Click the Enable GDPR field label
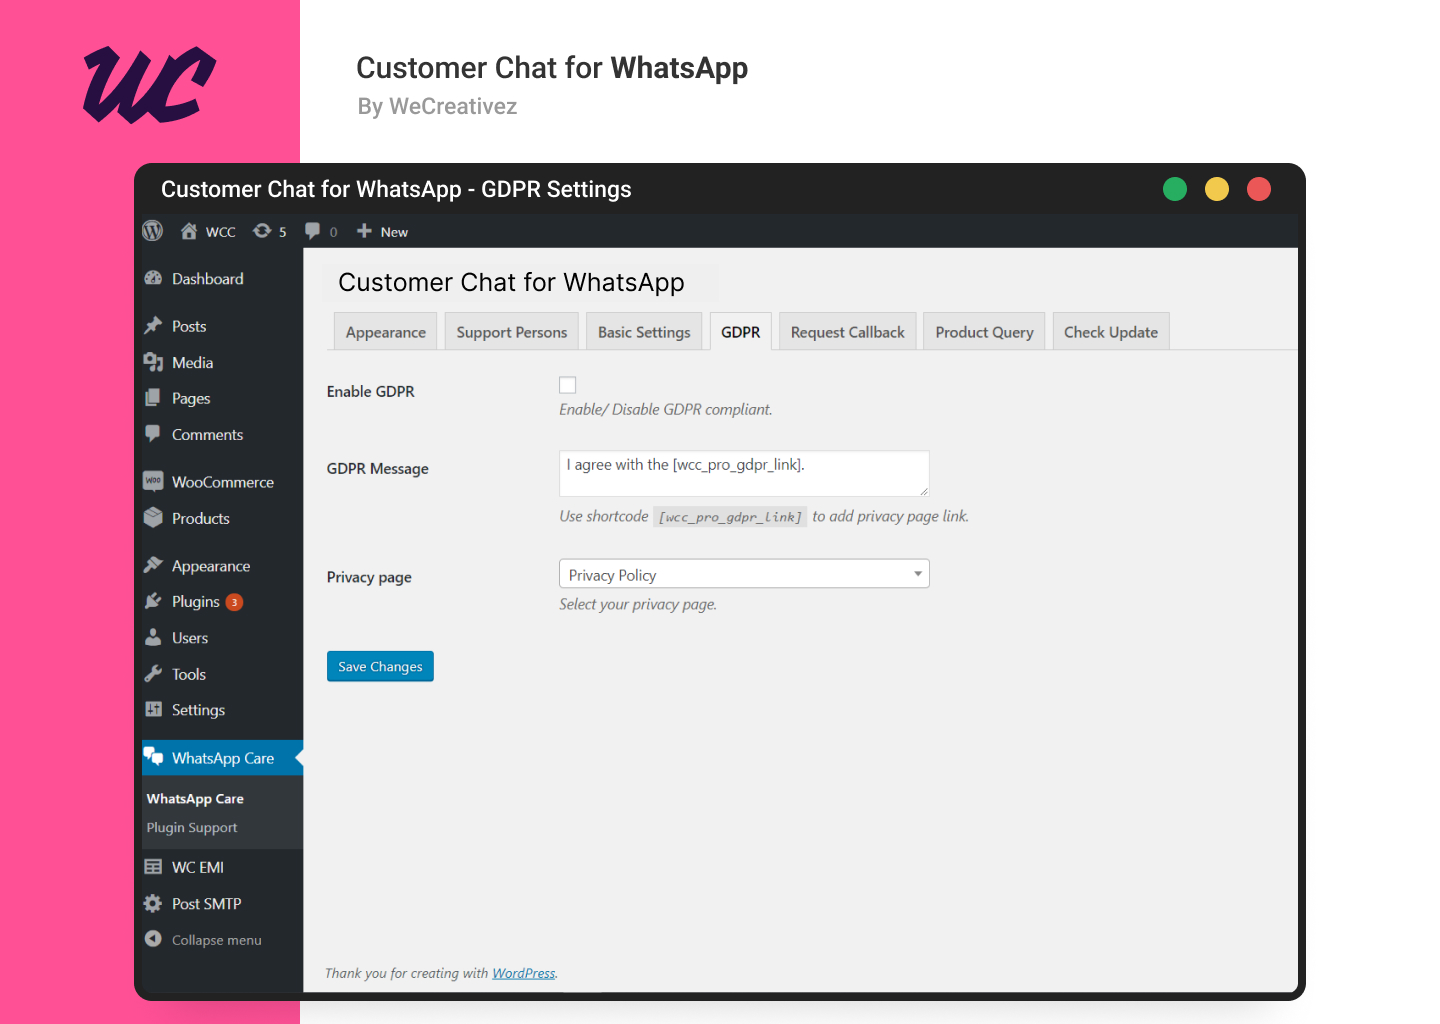Screen dimensions: 1440x1024 pos(371,392)
